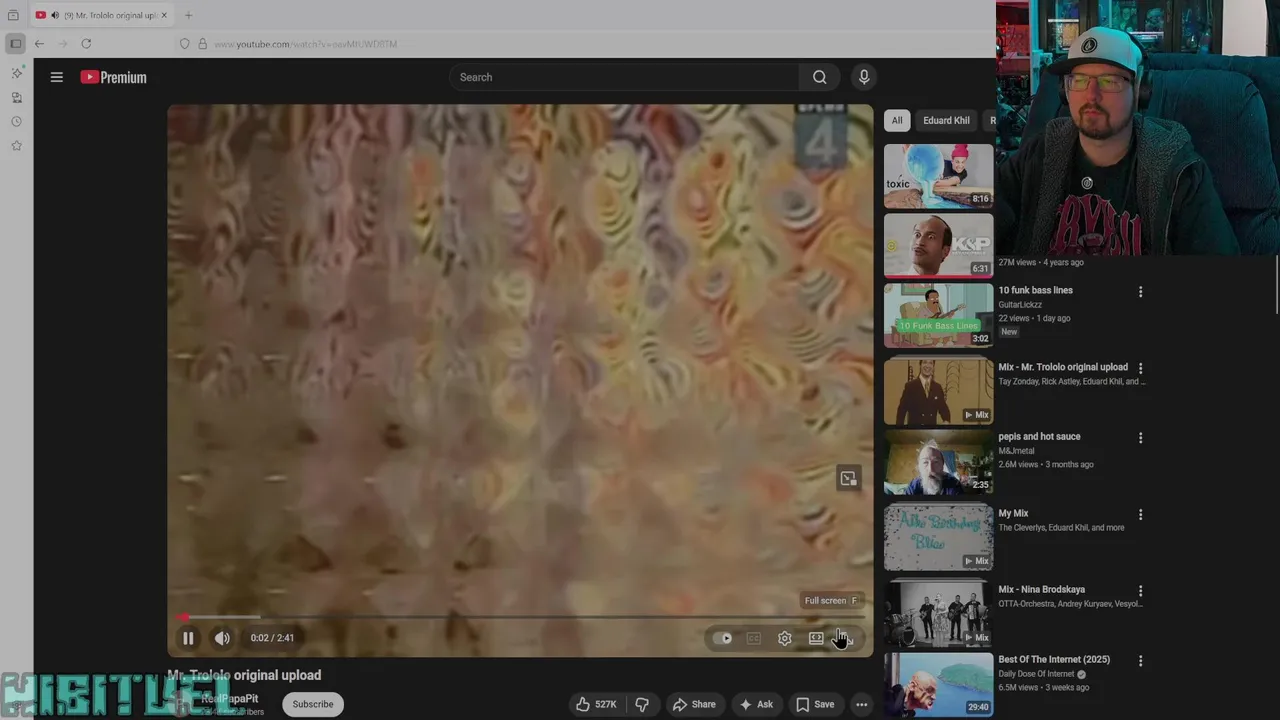Open the Share dialog
This screenshot has height=720, width=1280.
coord(694,704)
